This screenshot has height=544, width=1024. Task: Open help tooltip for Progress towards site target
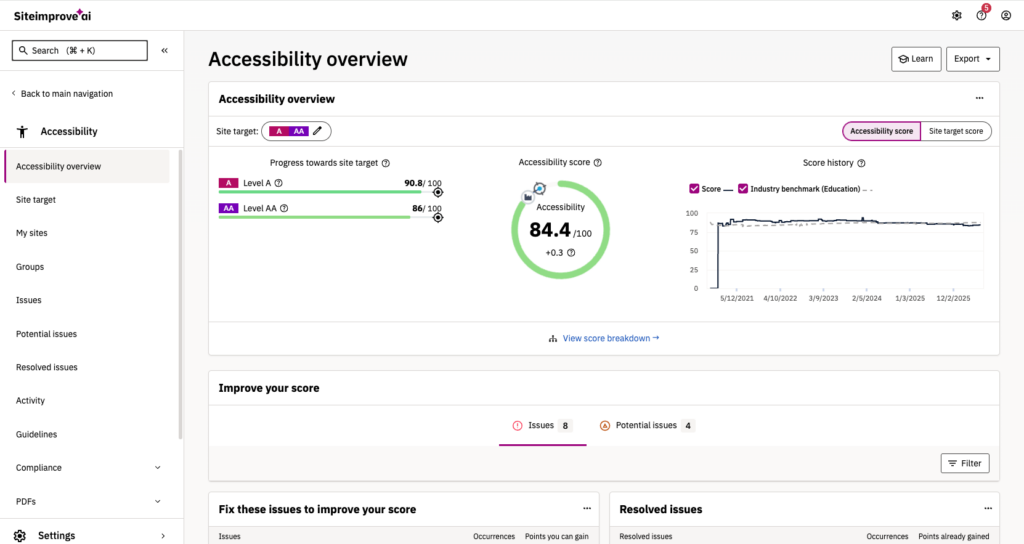pos(386,163)
